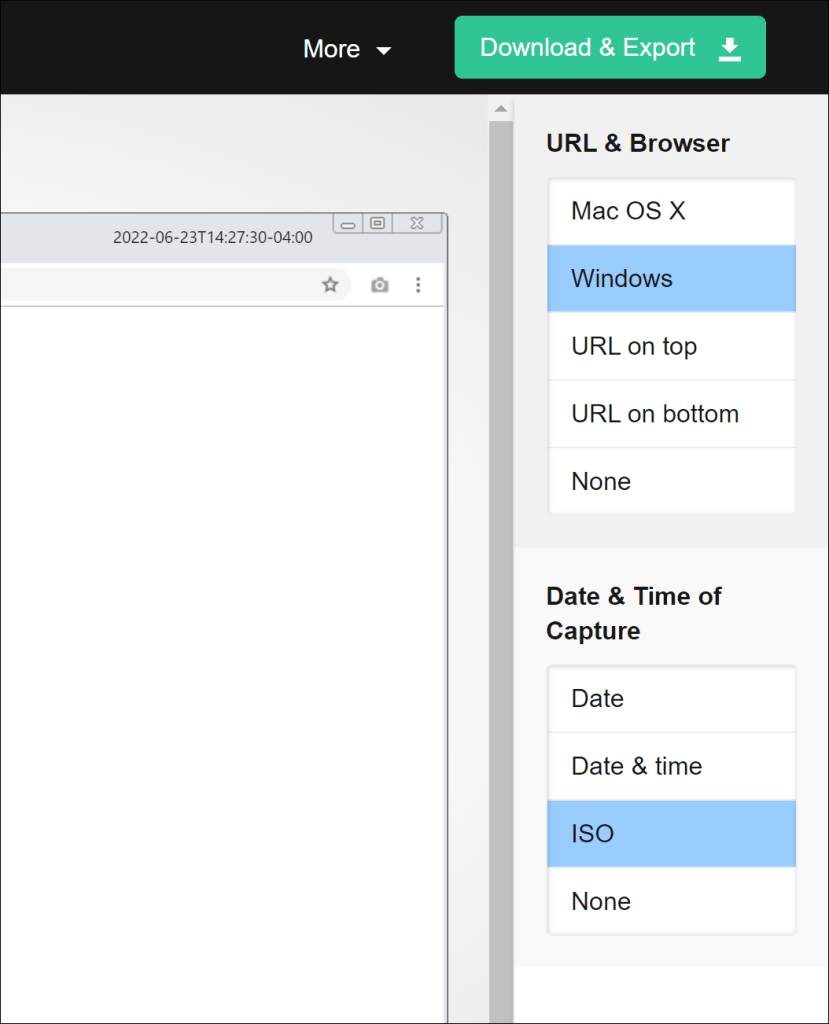
Task: Click the preview window maximize icon
Action: click(x=377, y=223)
